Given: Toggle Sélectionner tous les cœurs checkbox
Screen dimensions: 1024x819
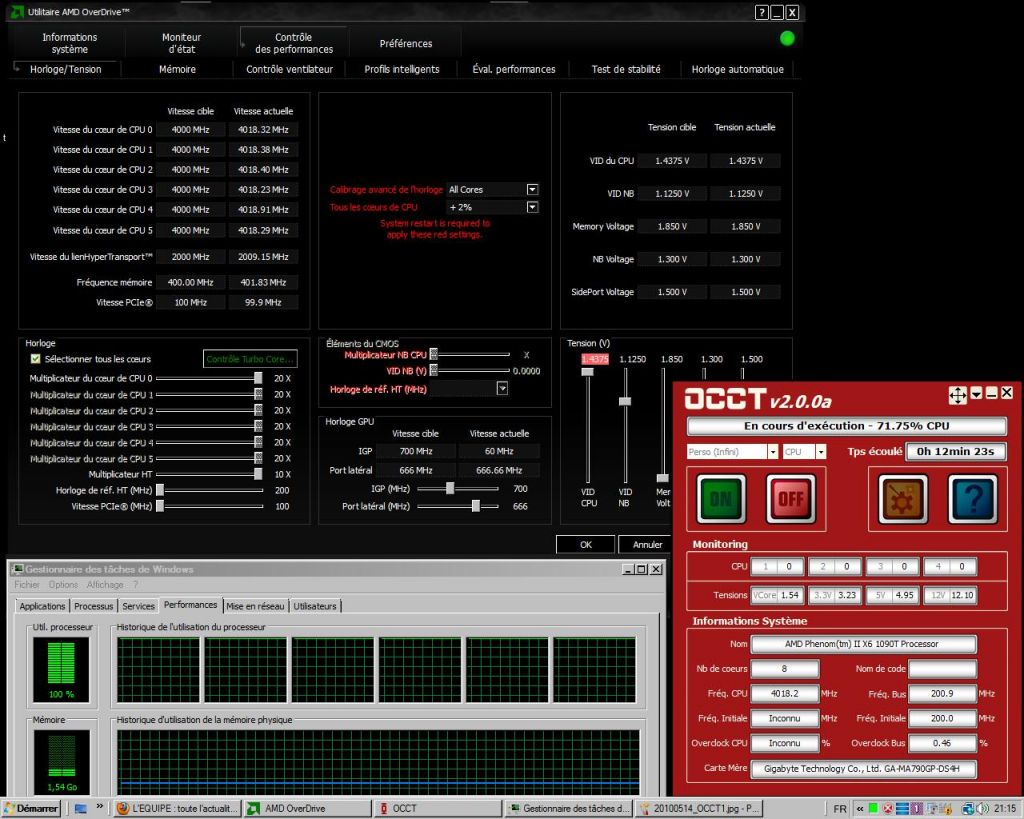Looking at the screenshot, I should click(x=35, y=359).
